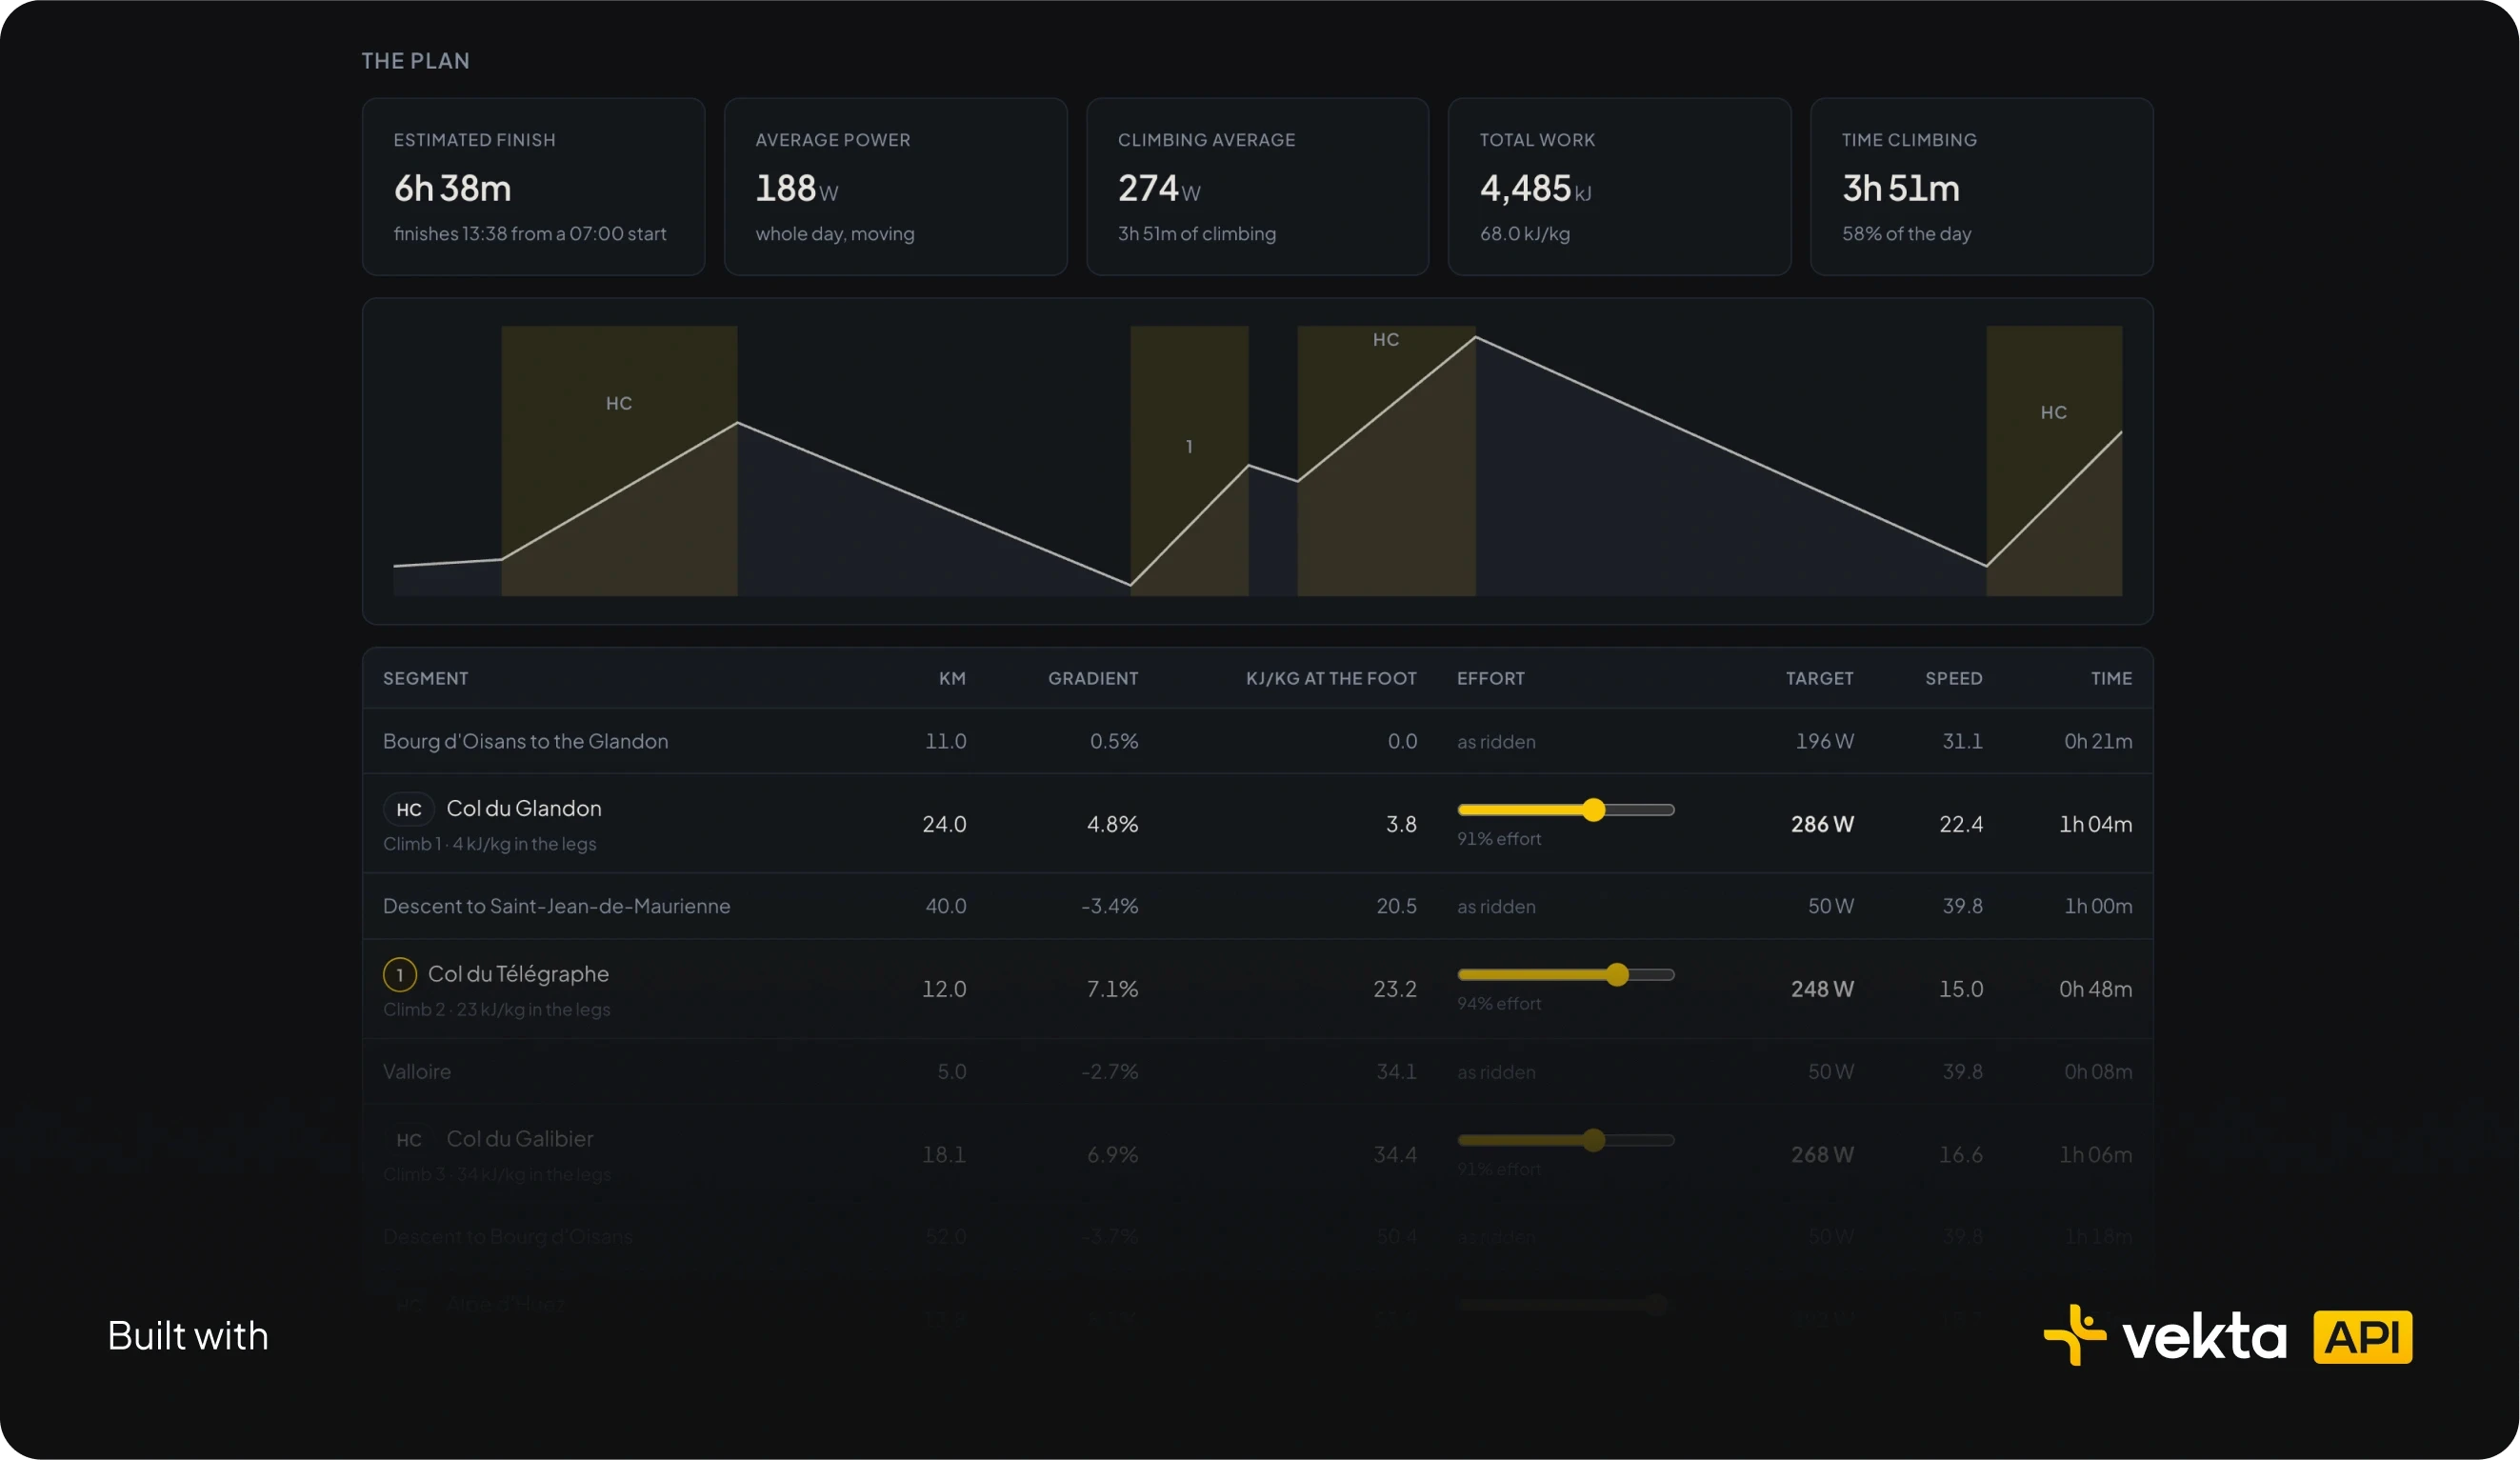This screenshot has width=2520, height=1460.
Task: Select the category 1 climb block in the profile chart
Action: (1189, 461)
